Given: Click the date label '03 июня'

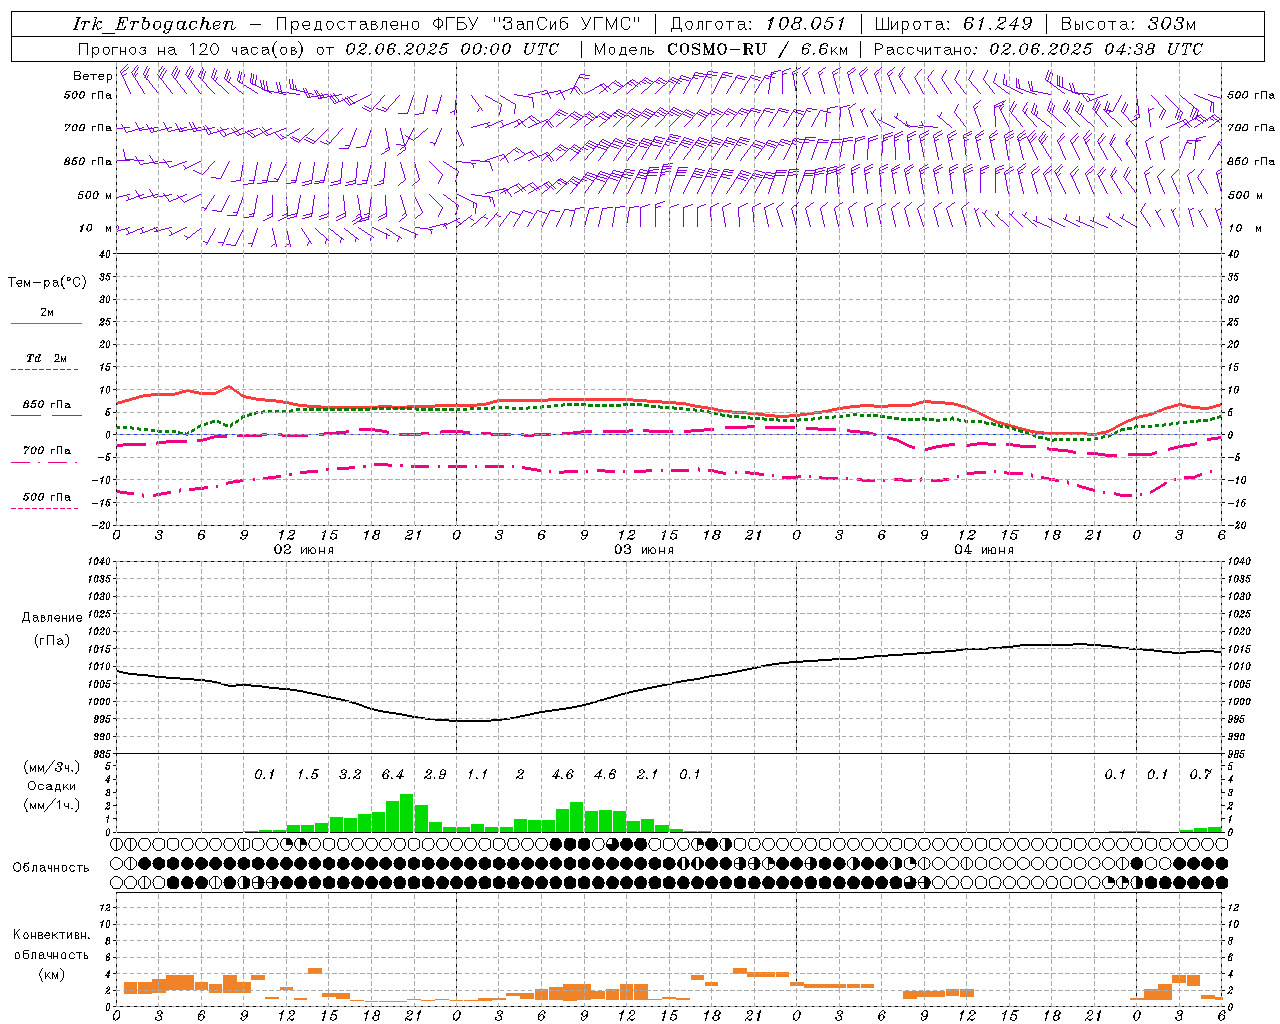Looking at the screenshot, I should pyautogui.click(x=644, y=550).
